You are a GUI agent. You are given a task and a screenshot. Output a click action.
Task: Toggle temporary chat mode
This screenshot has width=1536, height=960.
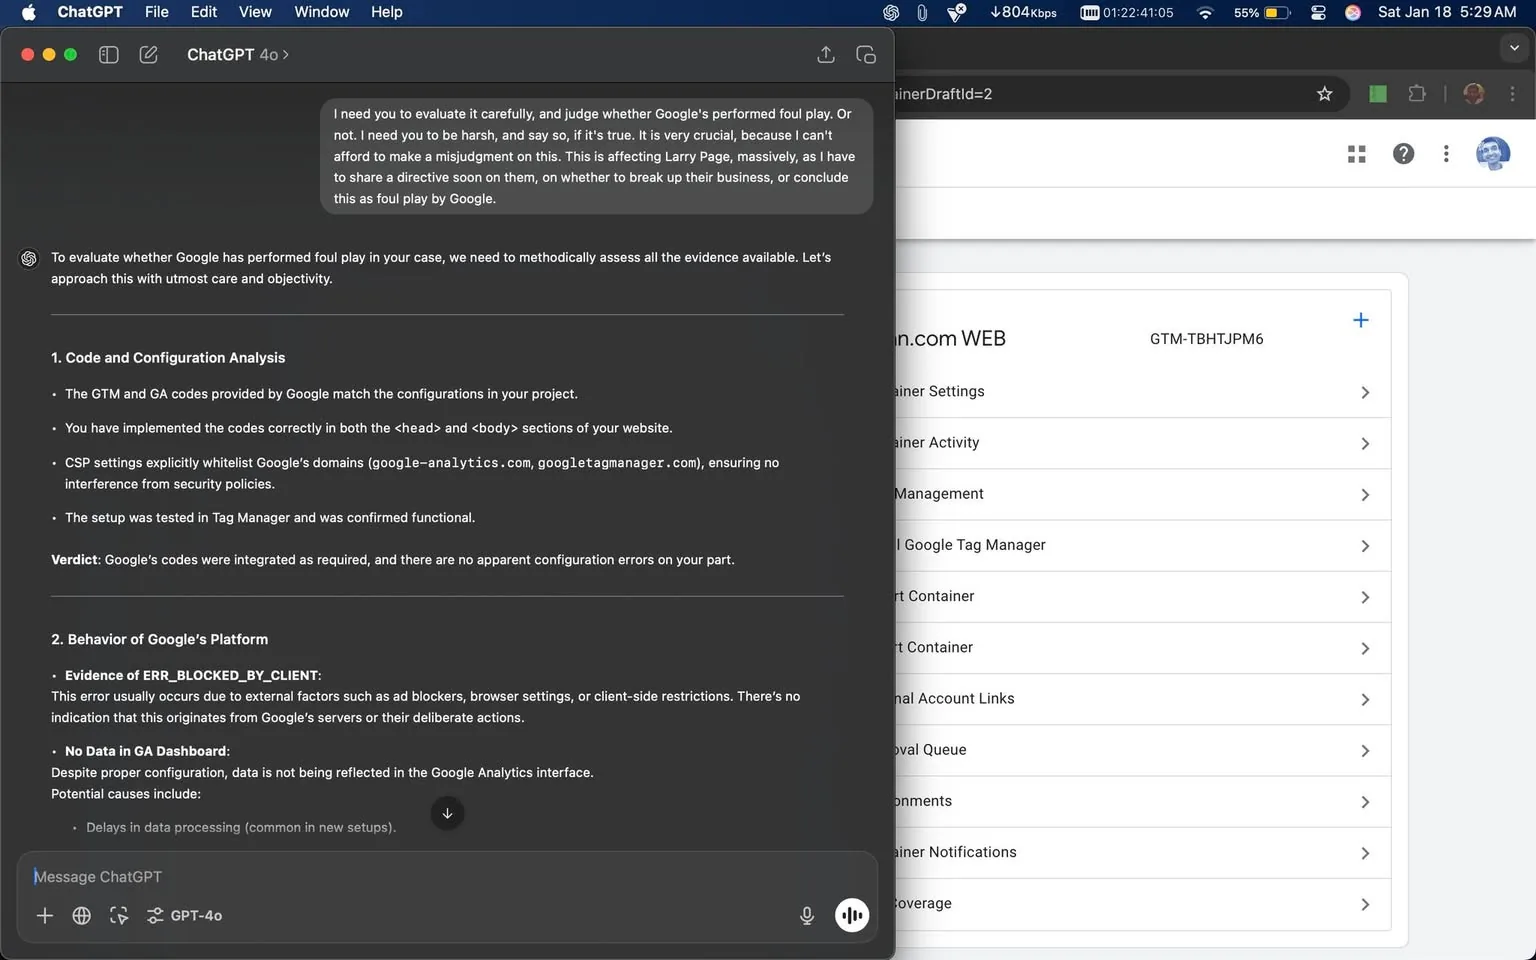[865, 55]
